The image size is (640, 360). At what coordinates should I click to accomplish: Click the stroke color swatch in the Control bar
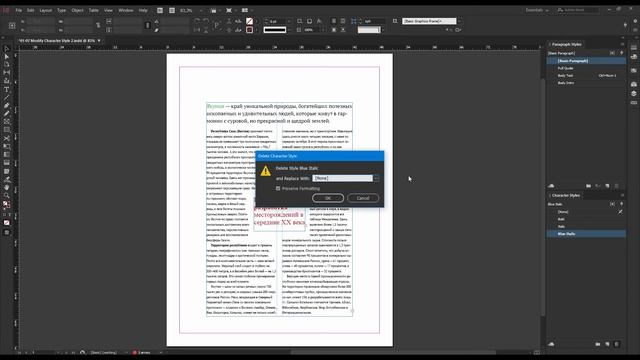pos(249,30)
